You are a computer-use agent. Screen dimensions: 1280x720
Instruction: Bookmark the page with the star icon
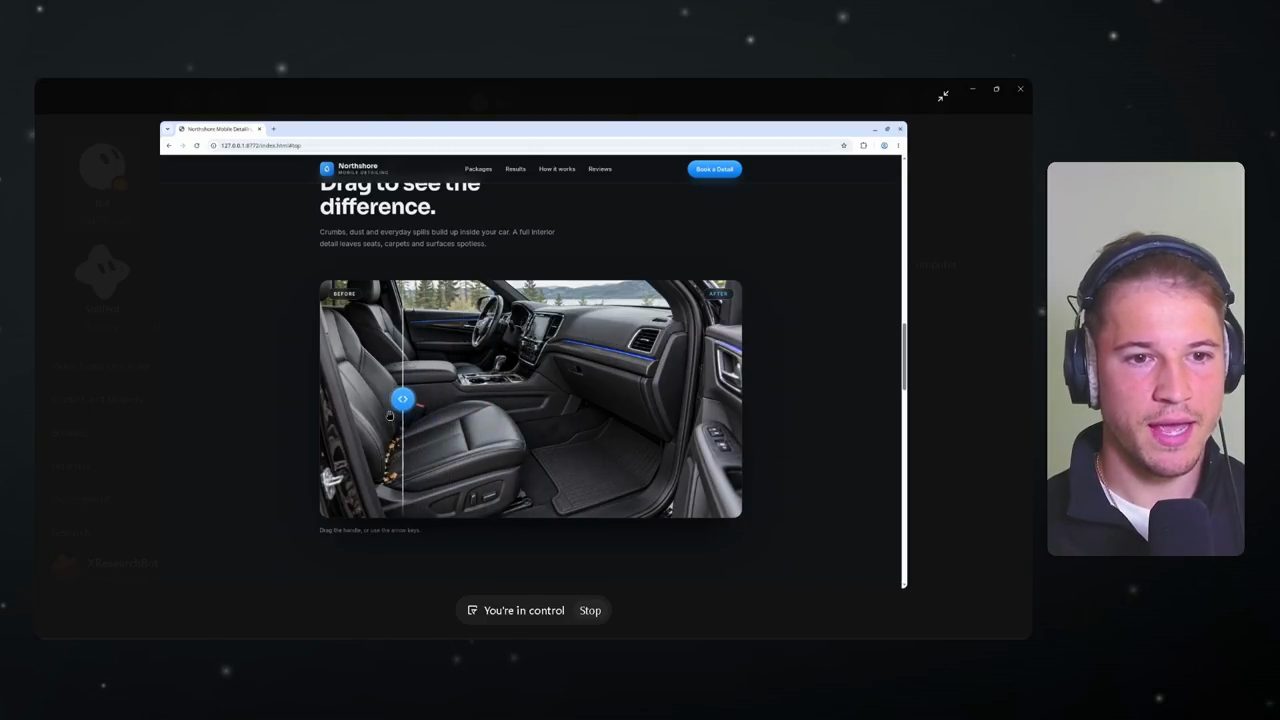[x=844, y=146]
